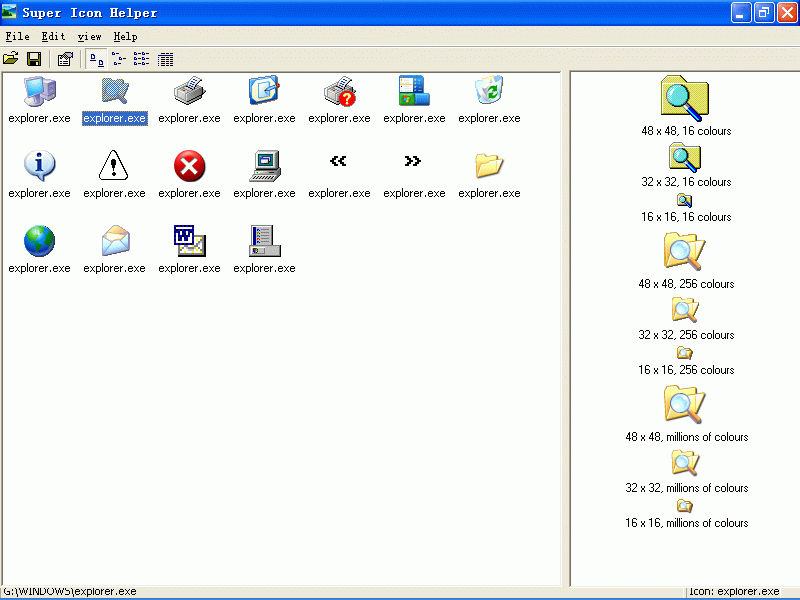Click the '32 x 32, 256 colours' label
This screenshot has width=800, height=600.
(686, 335)
